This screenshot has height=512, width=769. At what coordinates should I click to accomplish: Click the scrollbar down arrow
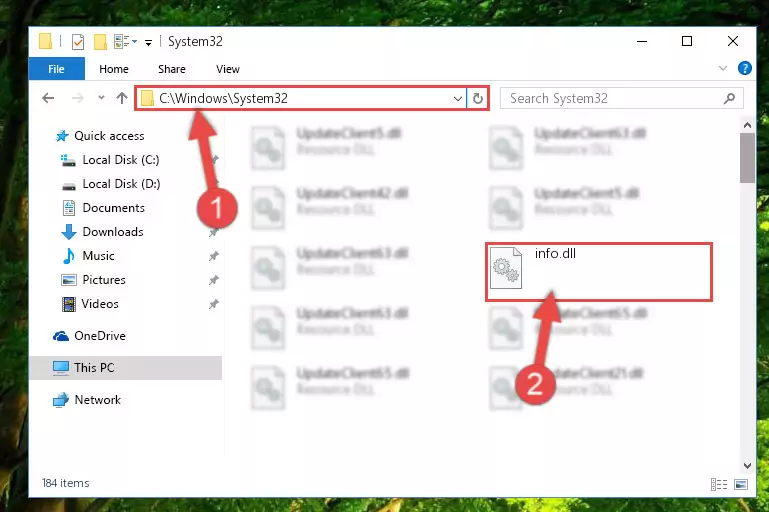click(747, 465)
